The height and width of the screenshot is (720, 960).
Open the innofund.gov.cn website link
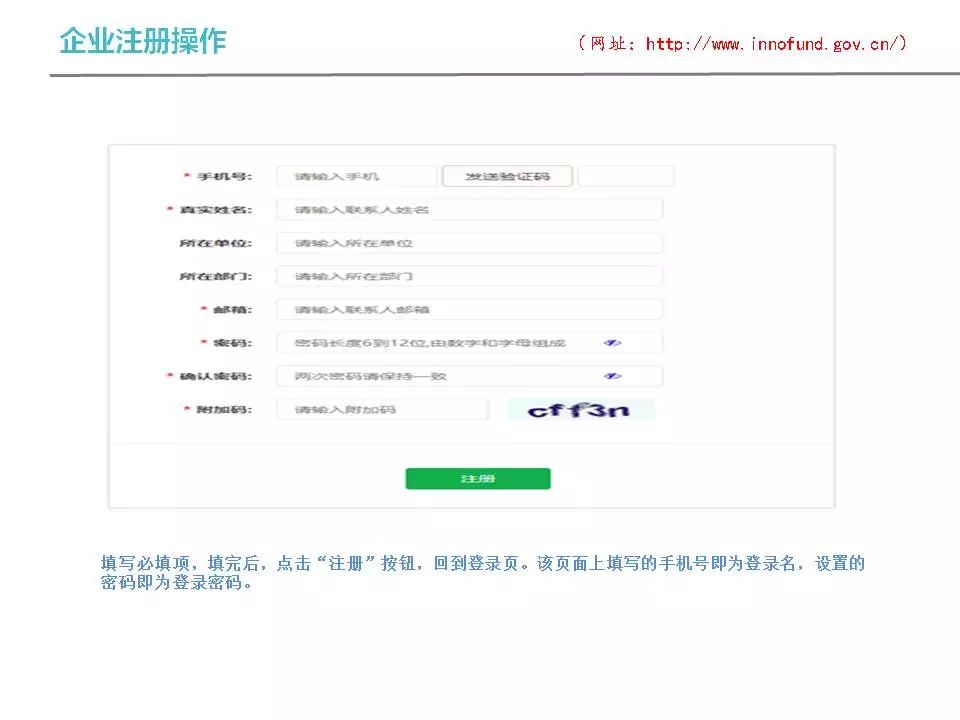point(775,43)
